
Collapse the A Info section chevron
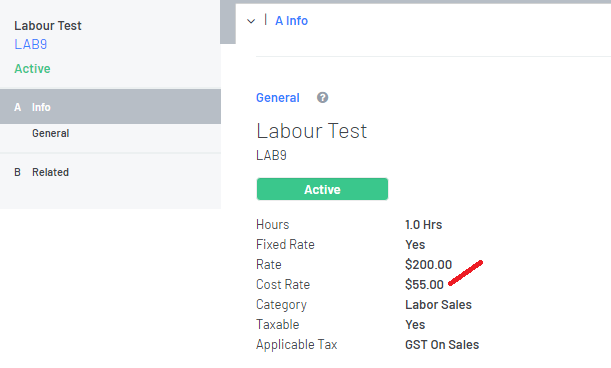(x=251, y=21)
